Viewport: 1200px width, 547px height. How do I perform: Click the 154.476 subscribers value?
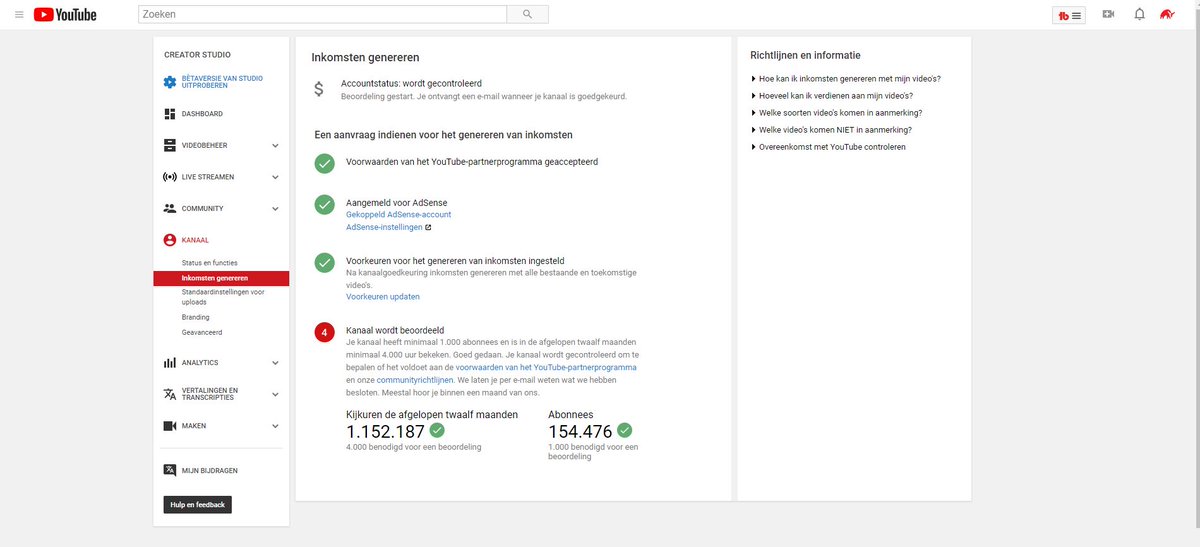(580, 432)
